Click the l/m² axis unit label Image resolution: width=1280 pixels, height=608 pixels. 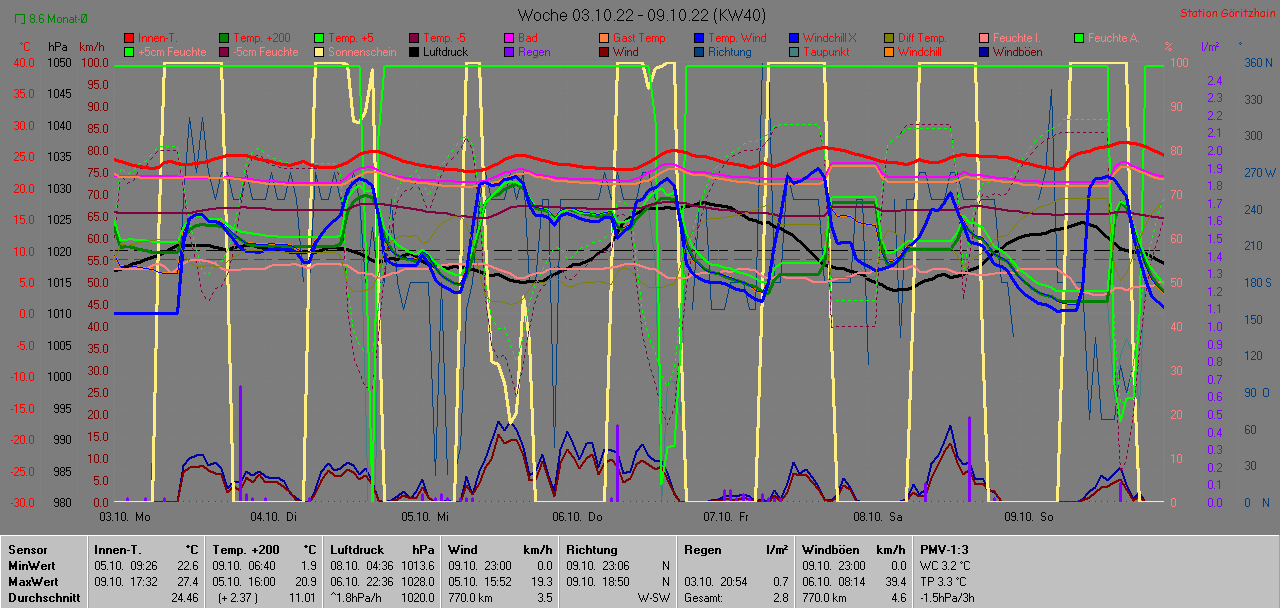click(1210, 47)
